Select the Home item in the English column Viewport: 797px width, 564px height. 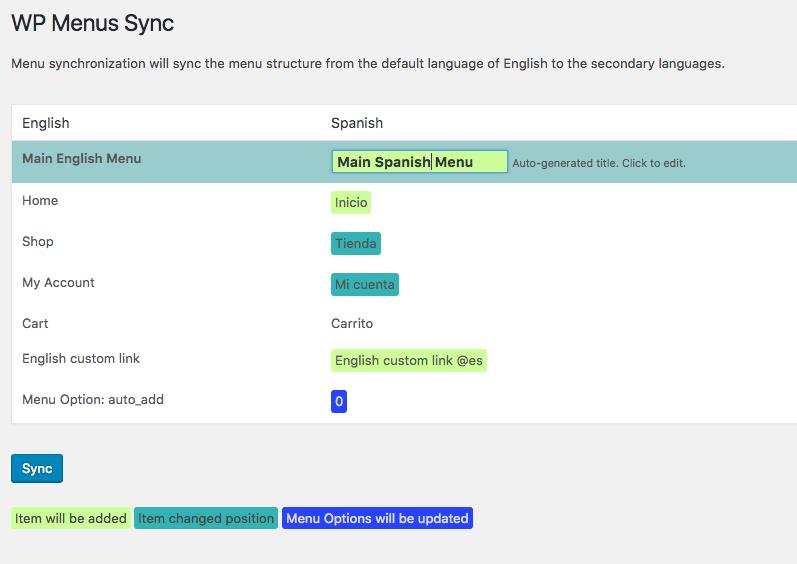(x=40, y=201)
